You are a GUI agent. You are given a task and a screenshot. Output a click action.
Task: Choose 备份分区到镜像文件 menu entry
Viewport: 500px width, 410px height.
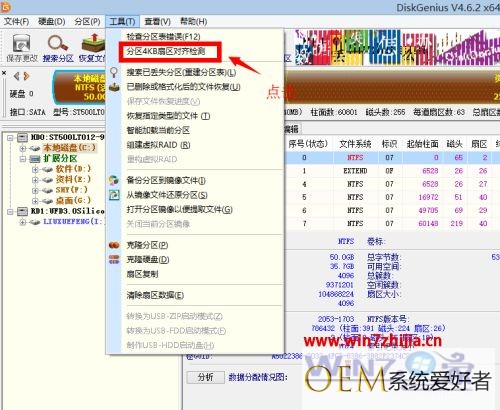coord(166,180)
